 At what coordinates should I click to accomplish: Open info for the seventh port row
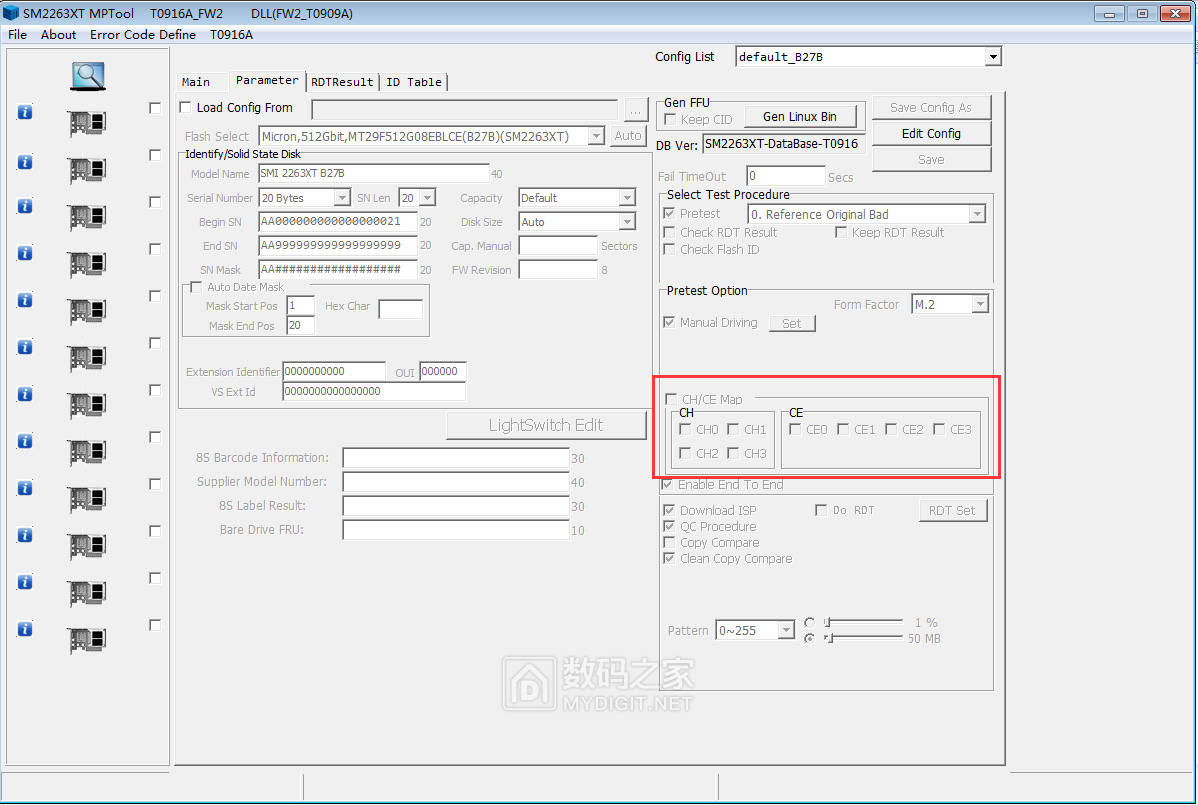(x=25, y=394)
